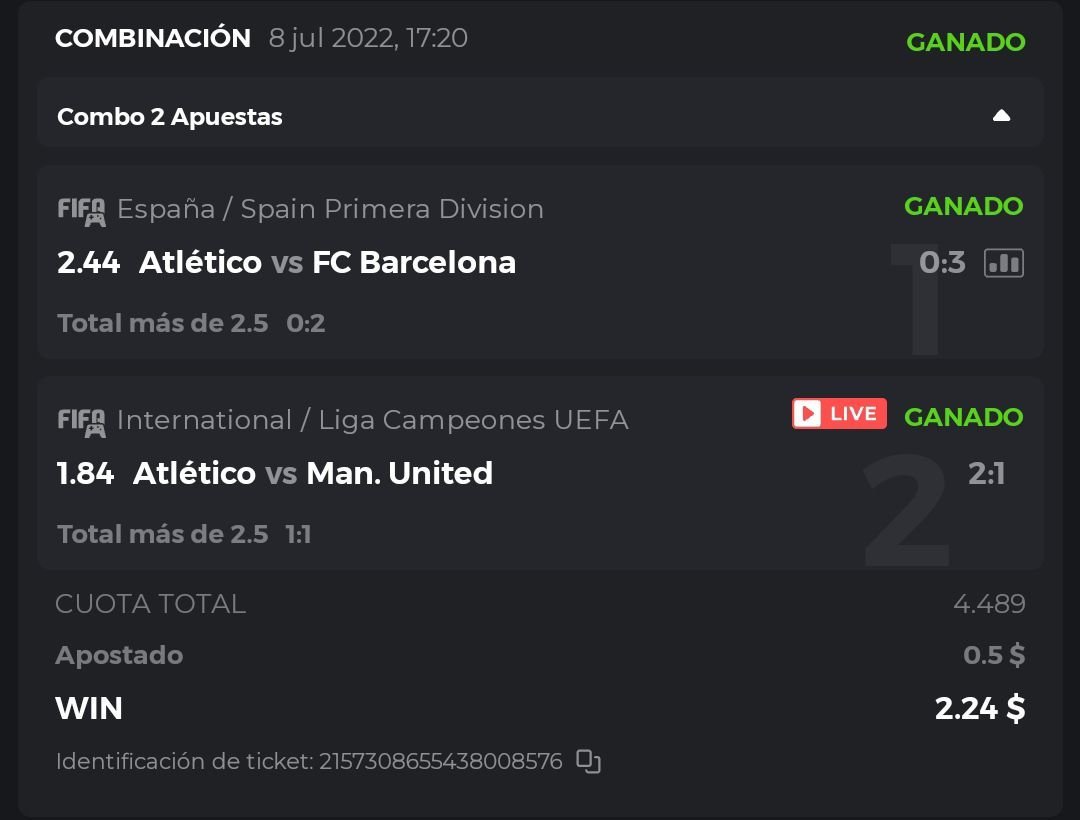Click FIFA gamepad icon beside Spain Primera Division

pos(81,210)
